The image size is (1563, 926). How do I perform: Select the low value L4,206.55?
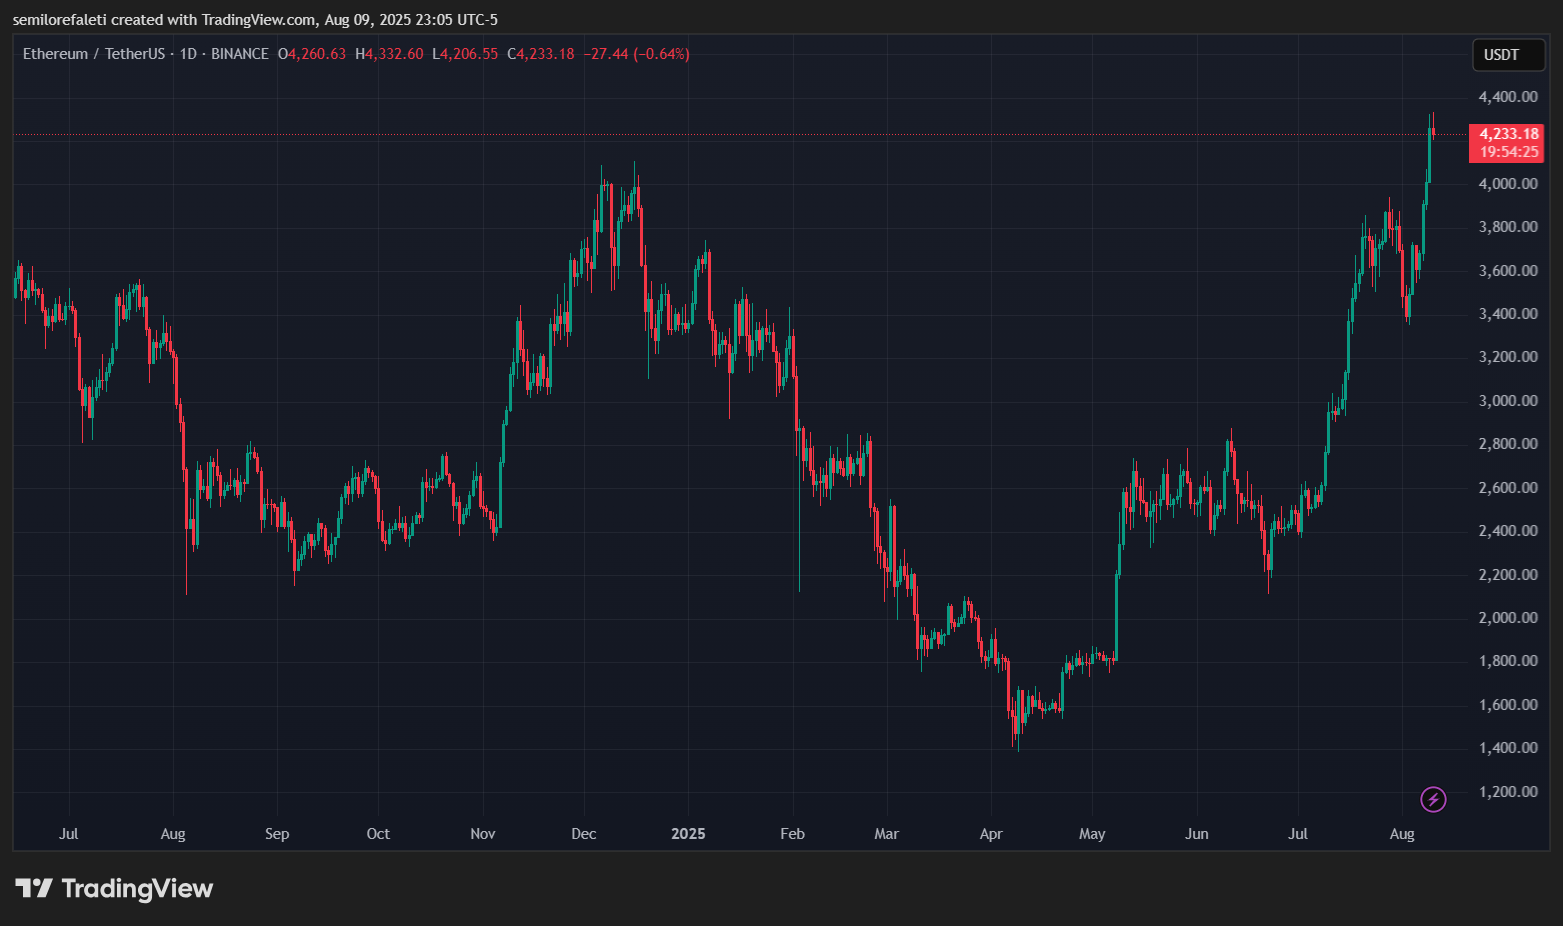[465, 54]
